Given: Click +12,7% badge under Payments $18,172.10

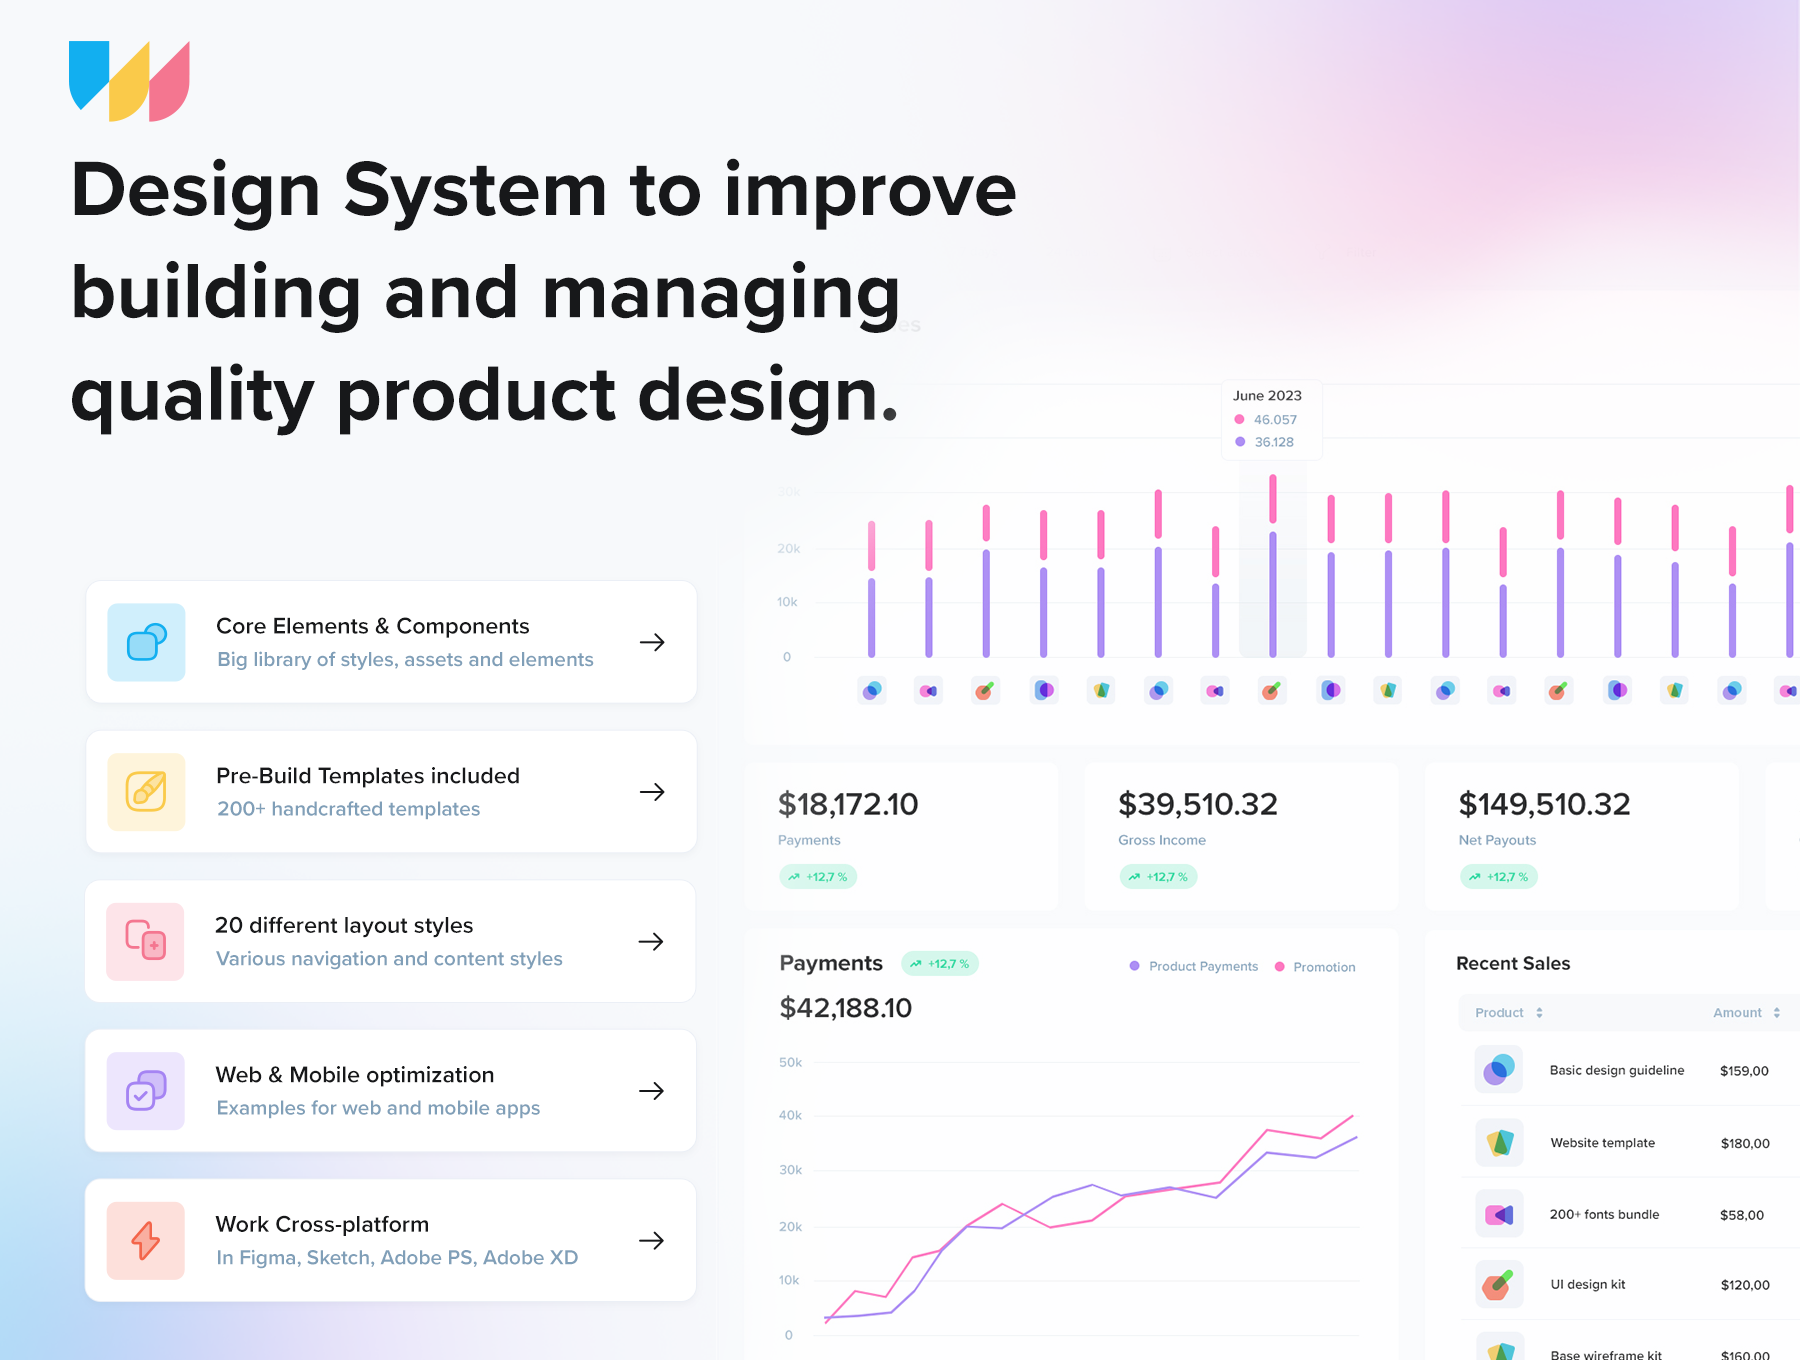Looking at the screenshot, I should point(818,877).
